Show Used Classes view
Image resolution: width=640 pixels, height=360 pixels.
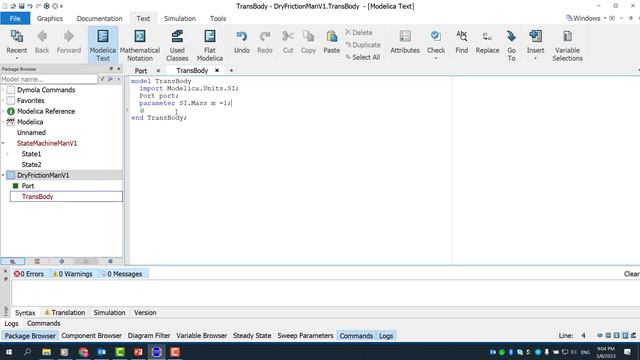click(x=177, y=45)
